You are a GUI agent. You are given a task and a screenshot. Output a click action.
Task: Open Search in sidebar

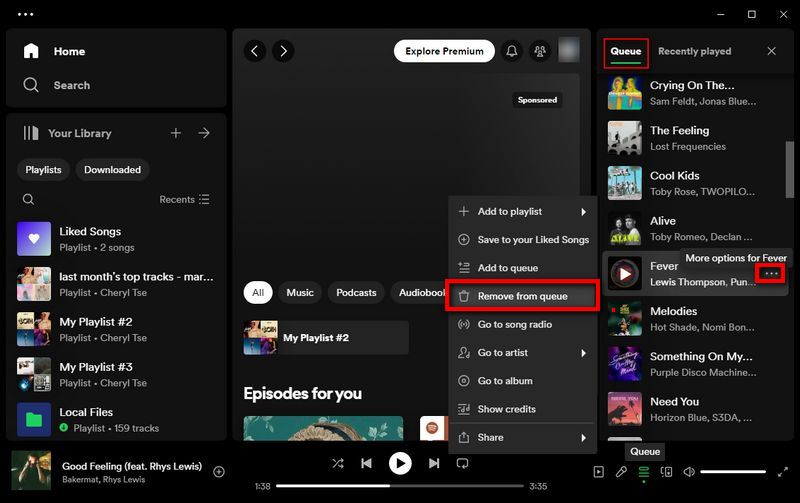coord(57,85)
